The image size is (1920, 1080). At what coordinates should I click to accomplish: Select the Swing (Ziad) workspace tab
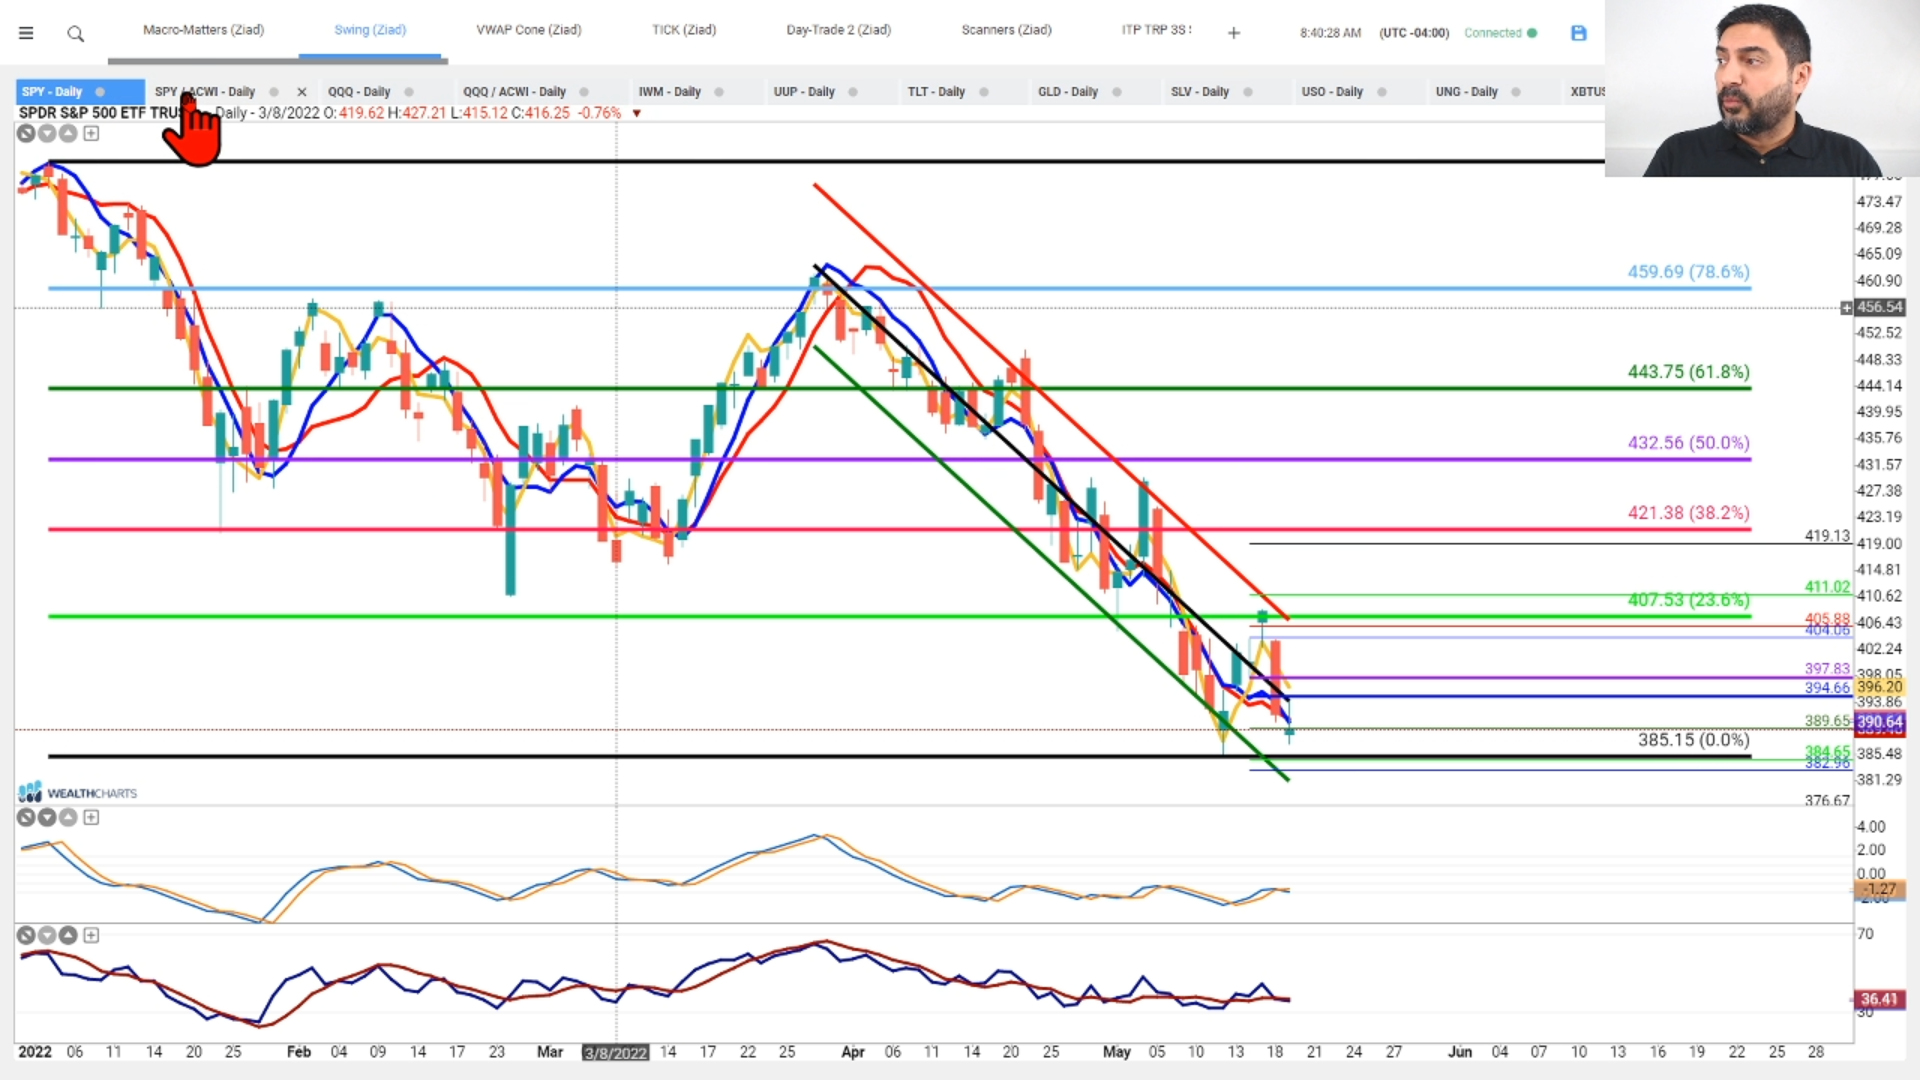coord(370,30)
